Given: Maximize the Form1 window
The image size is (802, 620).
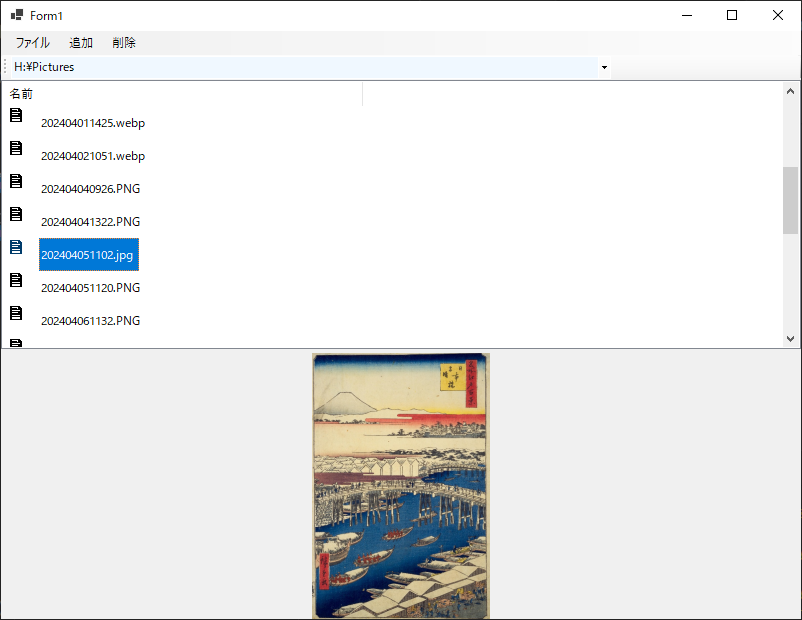Looking at the screenshot, I should (x=732, y=15).
